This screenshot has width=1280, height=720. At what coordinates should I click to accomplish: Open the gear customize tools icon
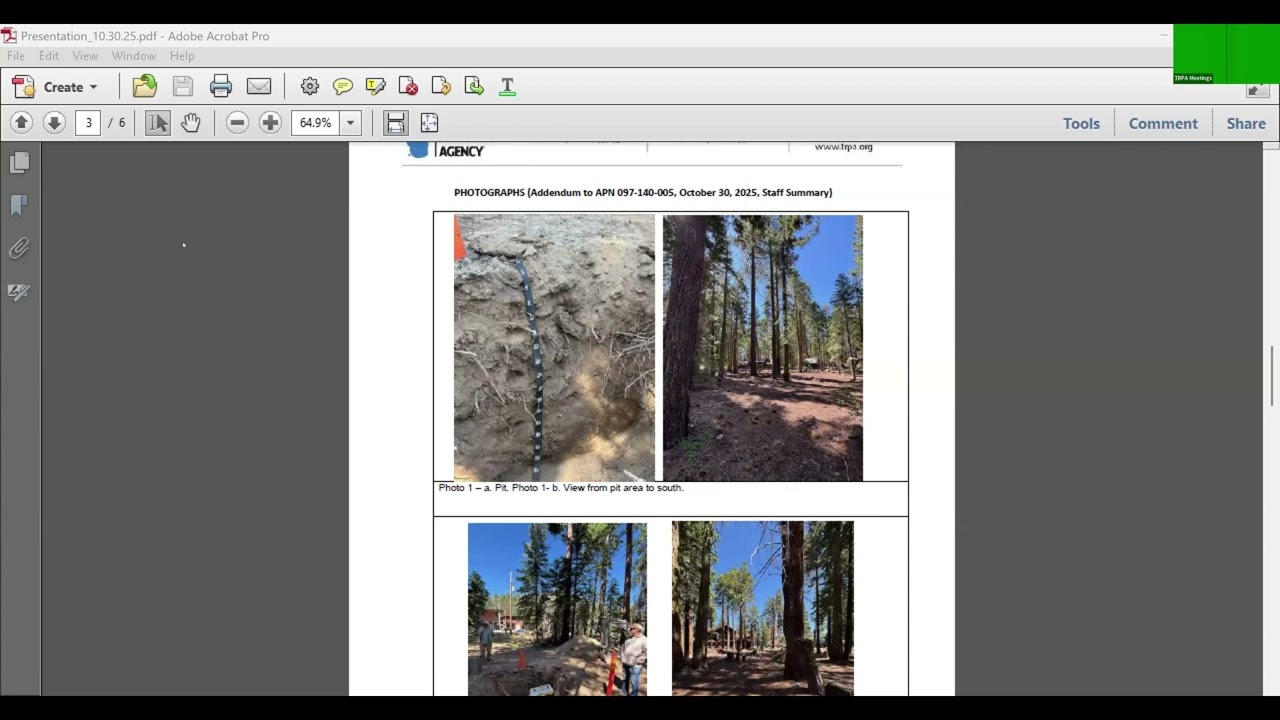click(310, 86)
